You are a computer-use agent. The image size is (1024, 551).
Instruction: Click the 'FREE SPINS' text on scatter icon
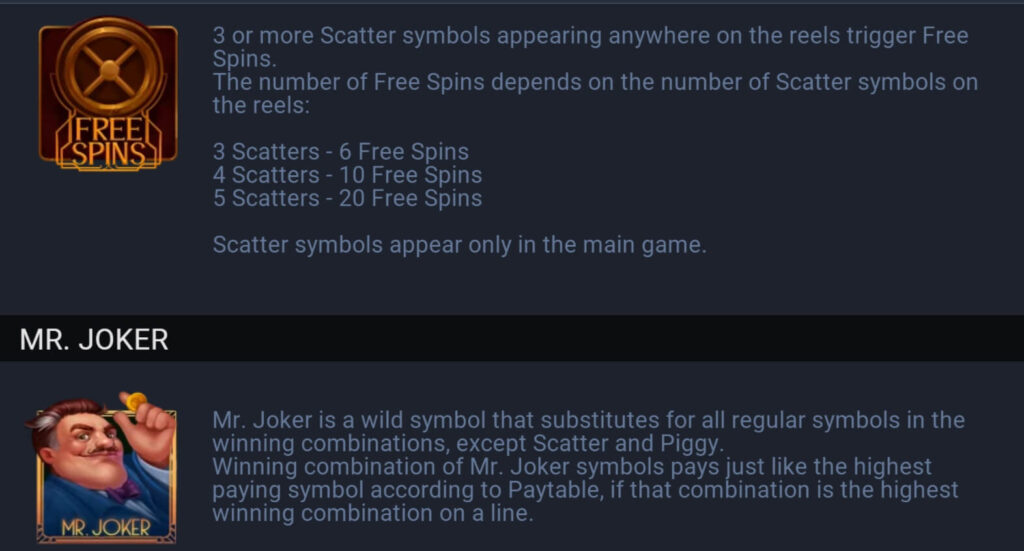(108, 142)
